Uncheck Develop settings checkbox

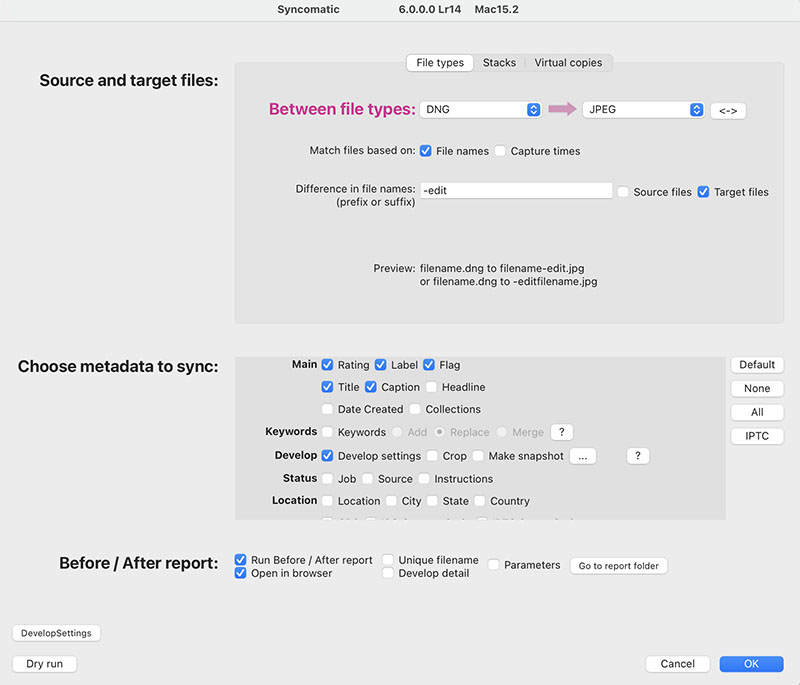(328, 455)
